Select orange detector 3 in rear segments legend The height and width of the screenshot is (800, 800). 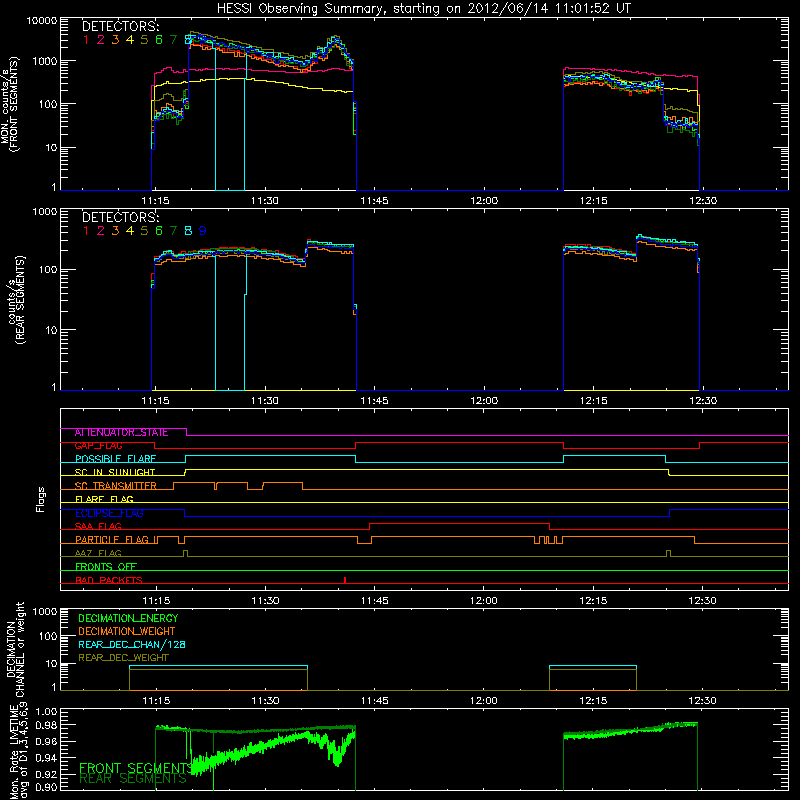click(115, 231)
